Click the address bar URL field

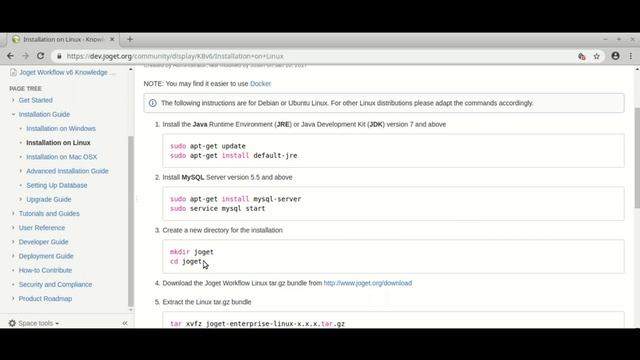[314, 56]
